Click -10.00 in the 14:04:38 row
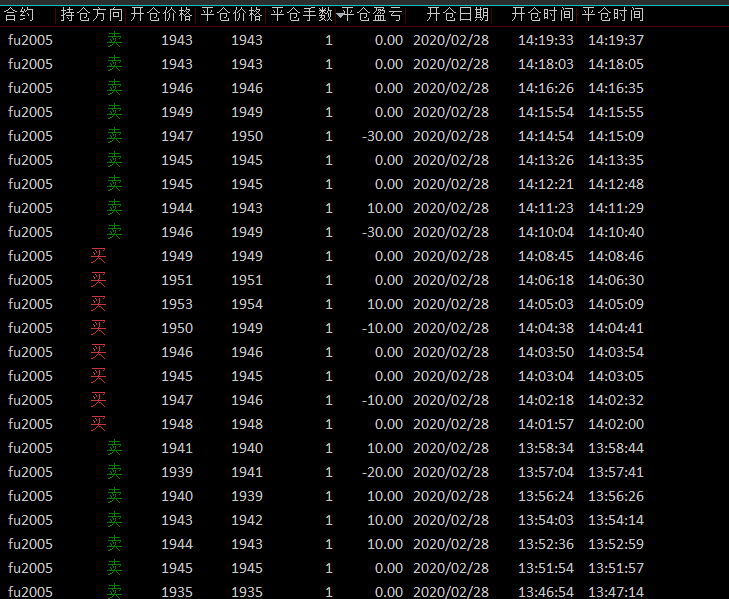729x599 pixels. point(382,328)
